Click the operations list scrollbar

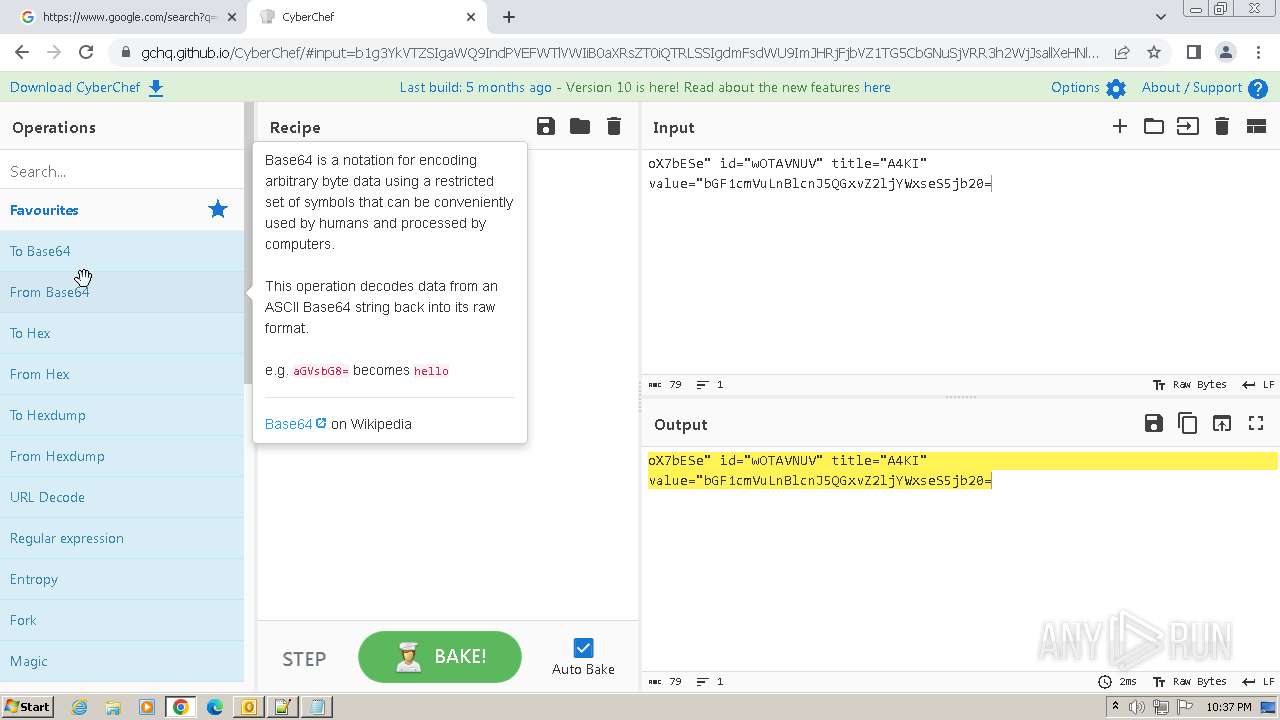coord(249,243)
